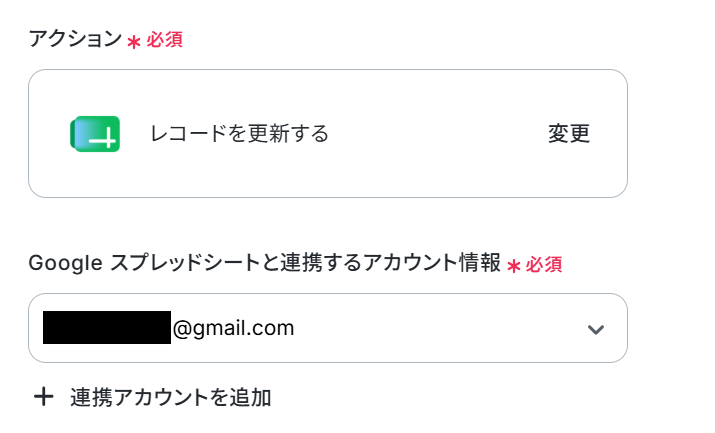Click the green Google Sheets icon
Image resolution: width=715 pixels, height=433 pixels.
(x=95, y=134)
